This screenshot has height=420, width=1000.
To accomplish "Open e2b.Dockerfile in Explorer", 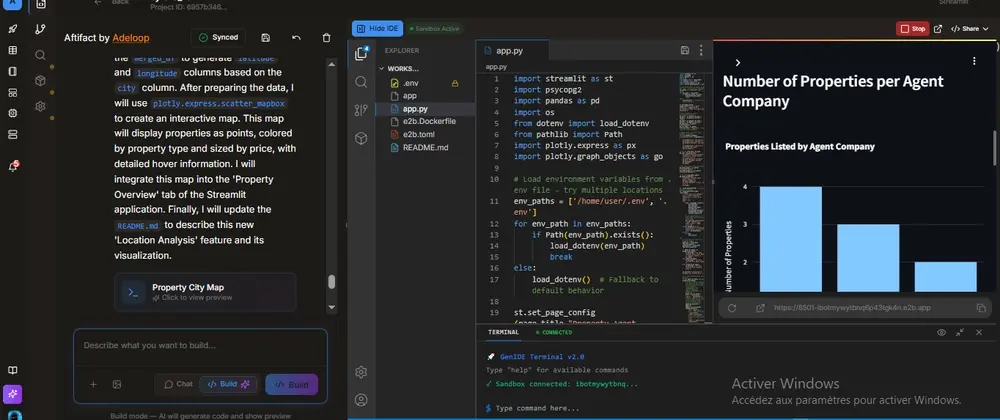I will pyautogui.click(x=425, y=121).
